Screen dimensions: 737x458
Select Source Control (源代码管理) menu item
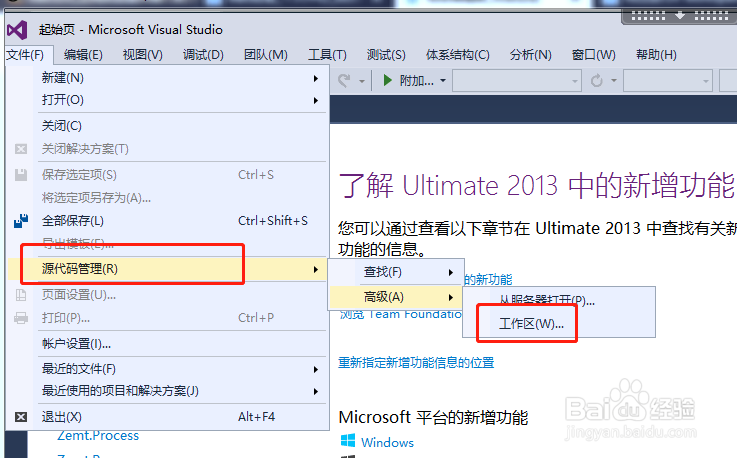(167, 269)
